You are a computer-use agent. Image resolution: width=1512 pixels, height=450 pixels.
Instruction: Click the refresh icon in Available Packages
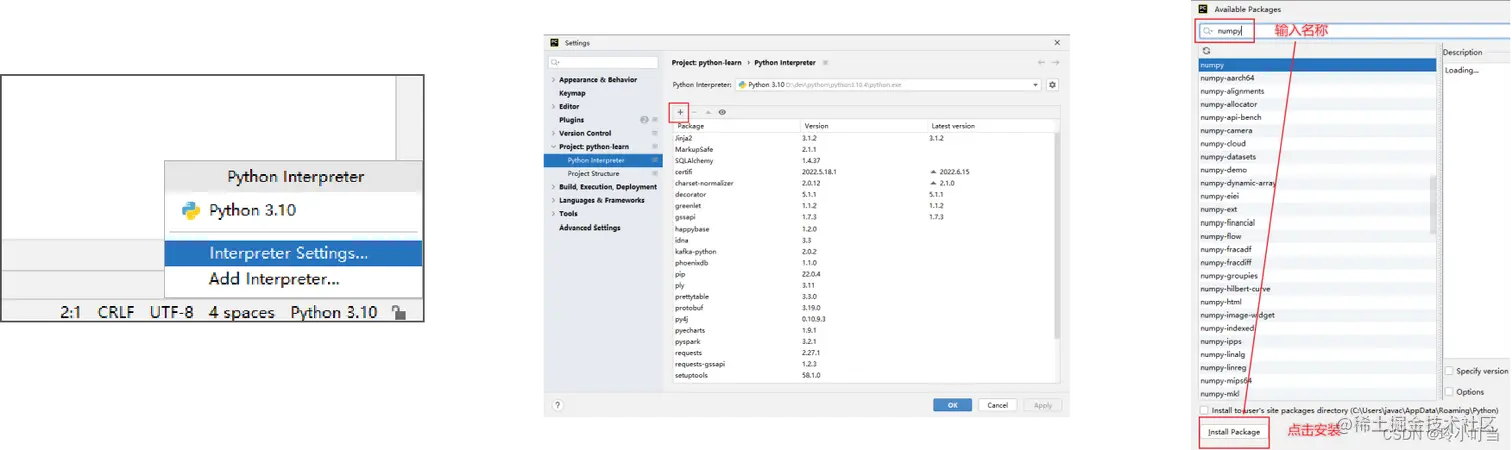tap(1207, 50)
